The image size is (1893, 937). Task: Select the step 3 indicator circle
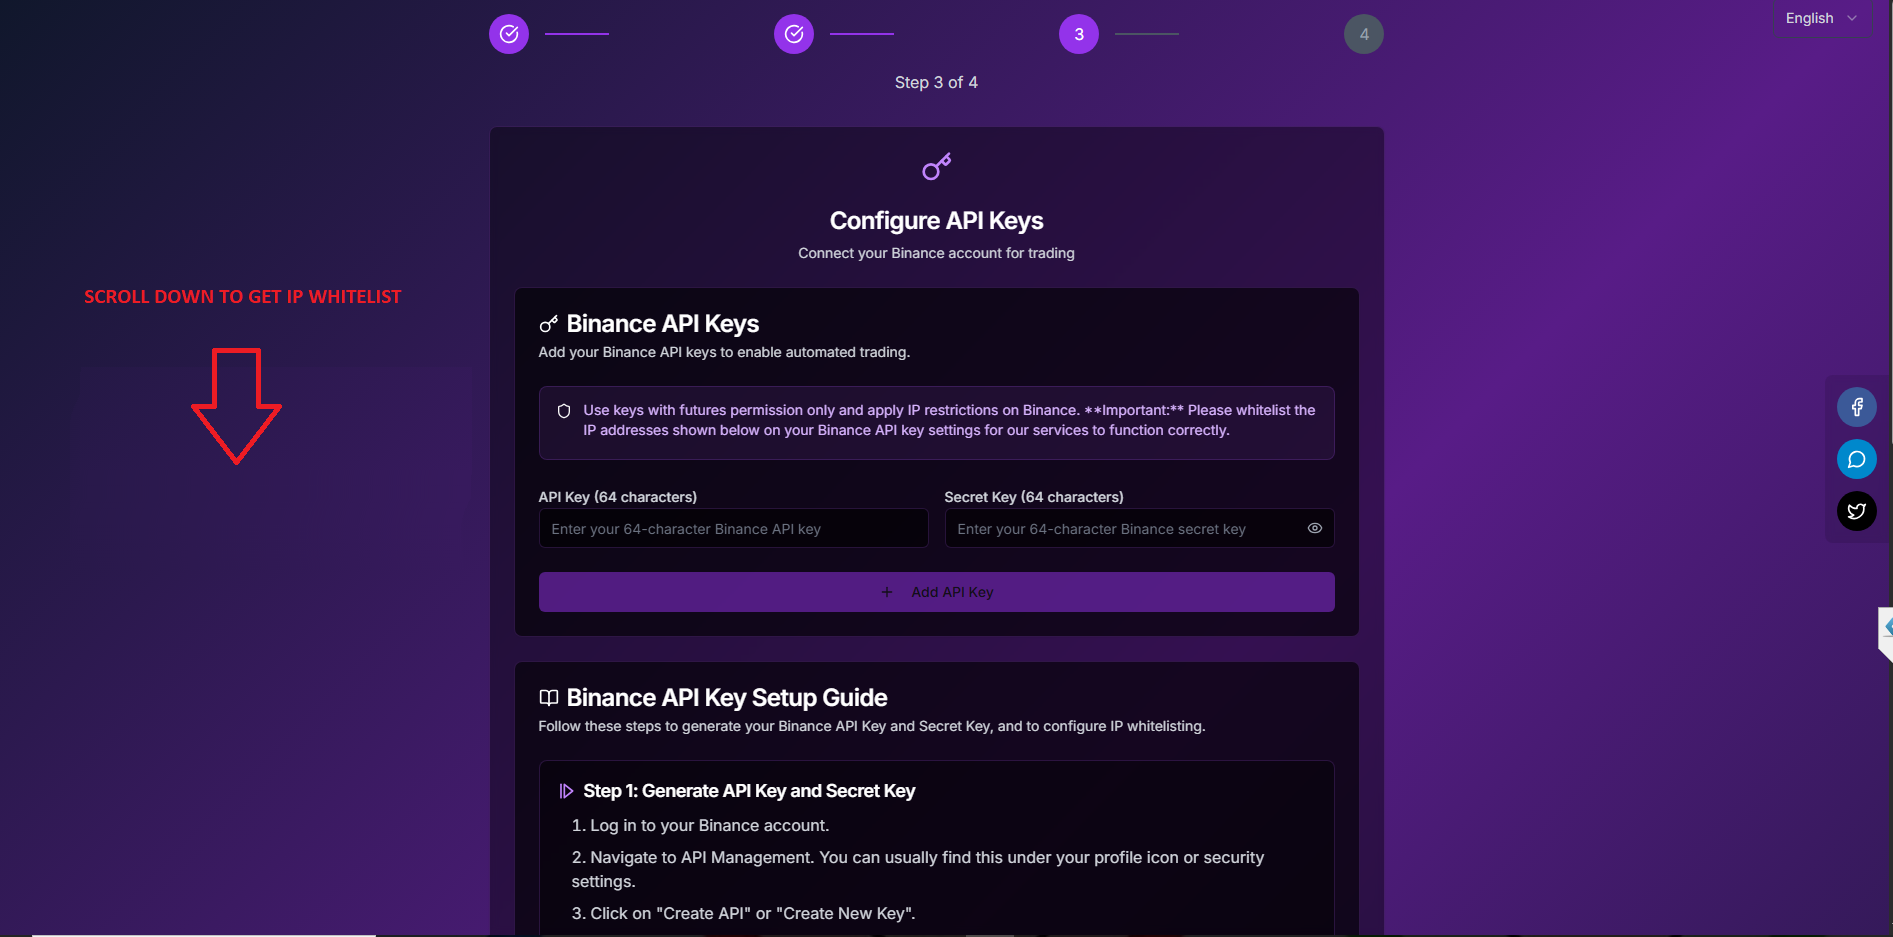[1079, 34]
